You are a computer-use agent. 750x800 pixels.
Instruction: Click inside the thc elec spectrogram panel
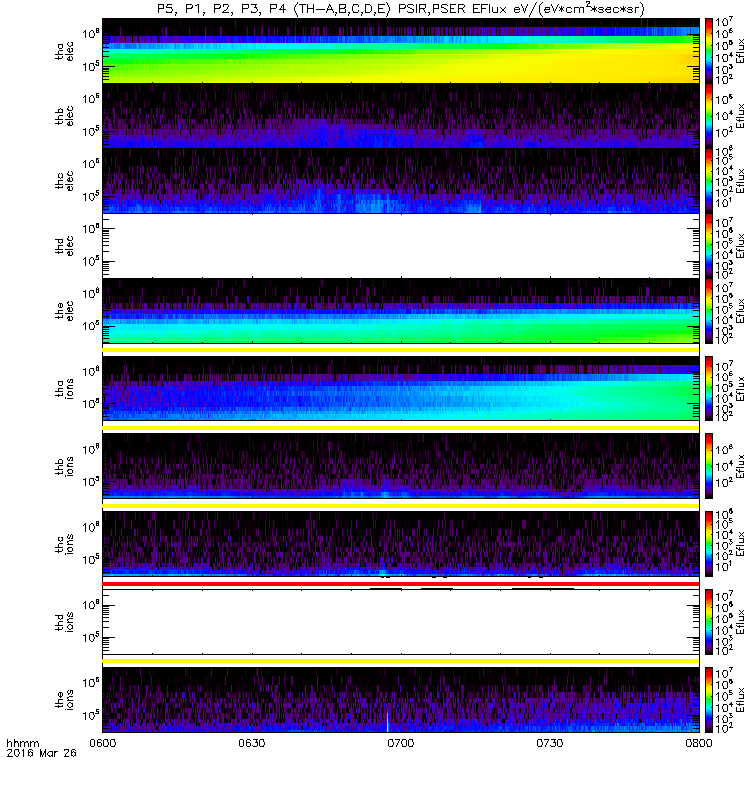[401, 181]
